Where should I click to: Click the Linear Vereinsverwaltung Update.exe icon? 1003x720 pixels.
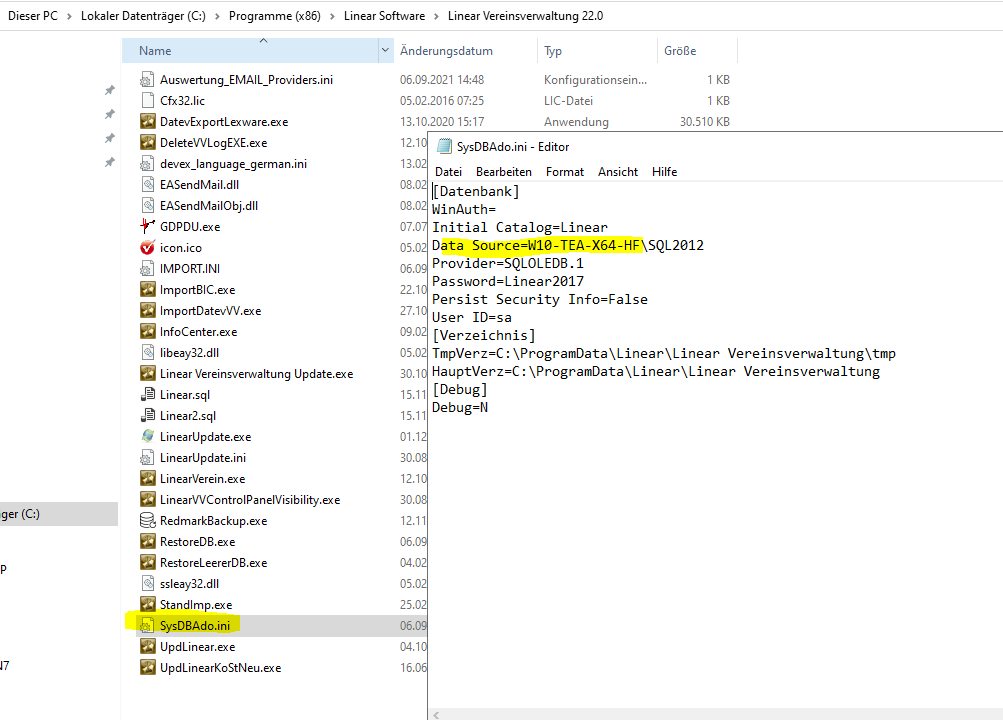pos(148,373)
